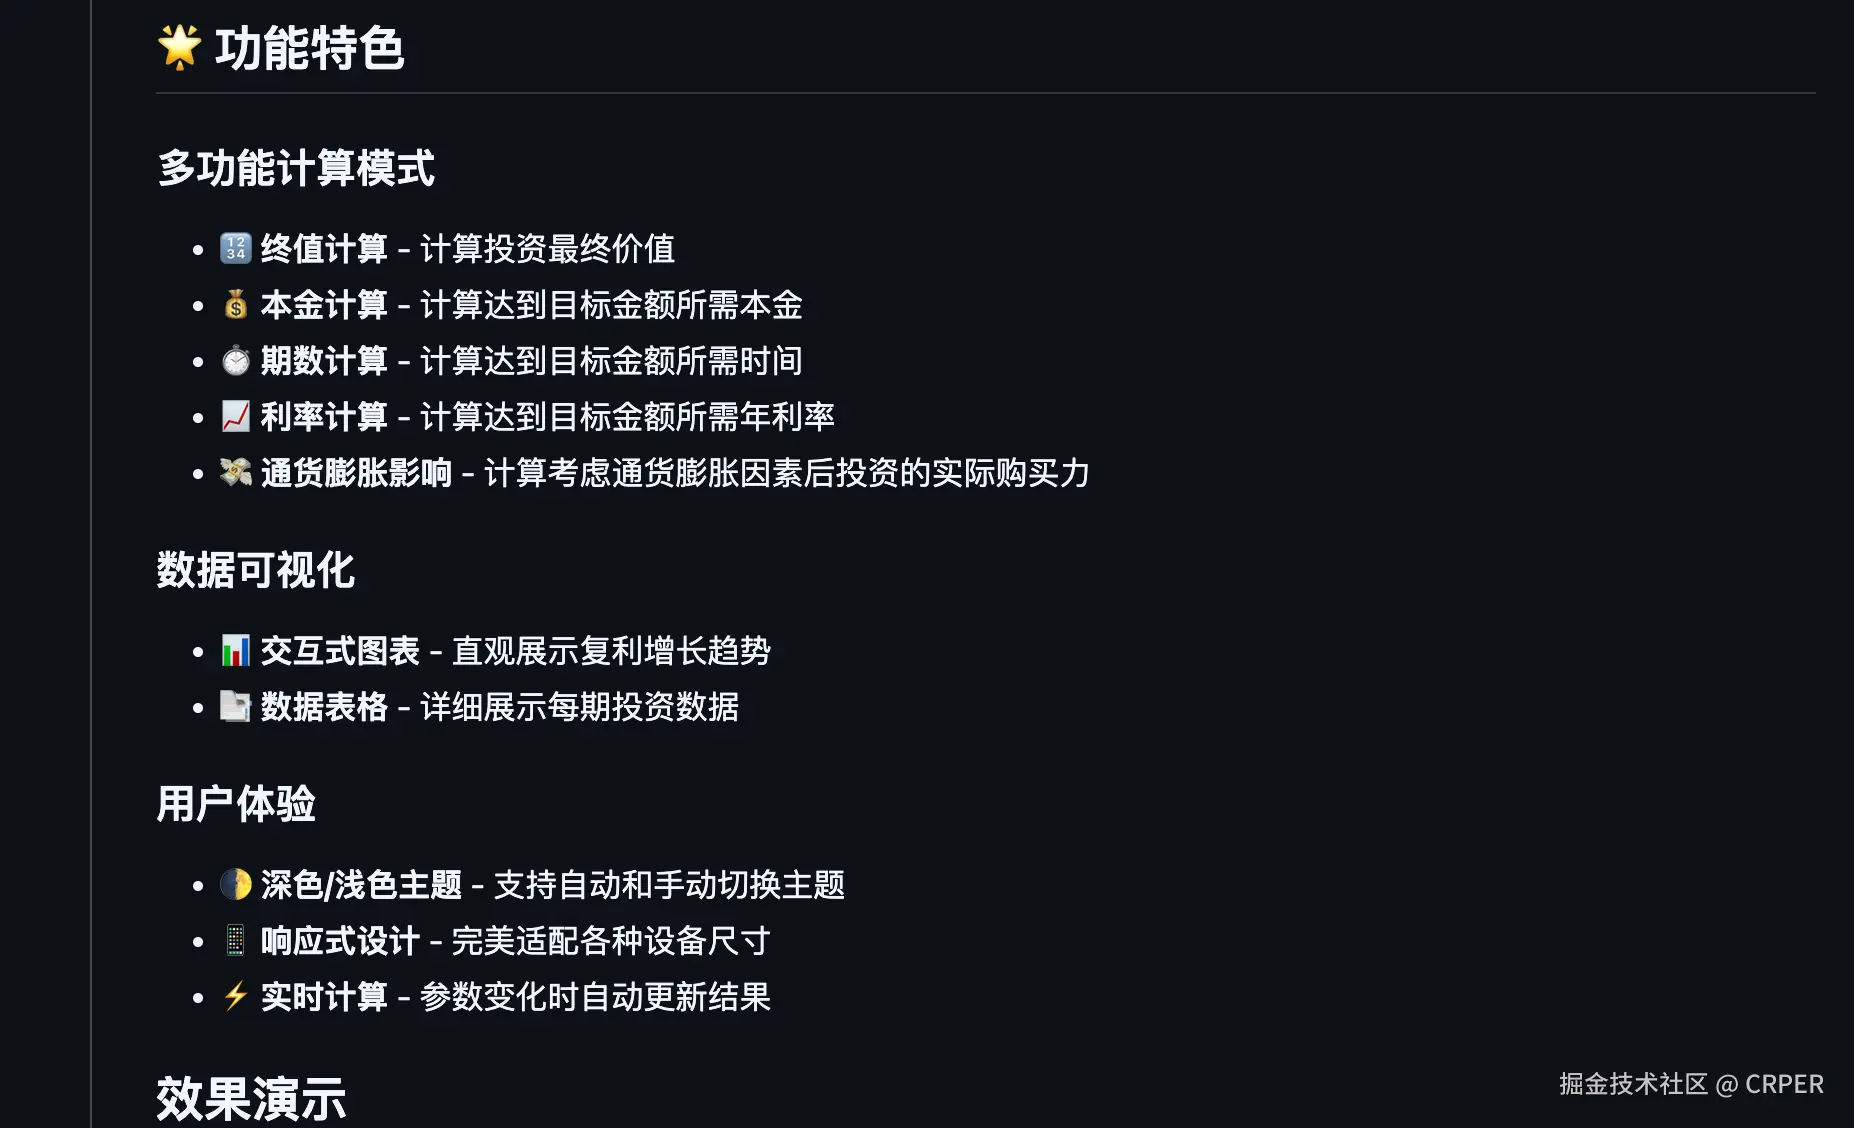
Task: Click the bold 通货膨胀影响 list item text
Action: (356, 472)
